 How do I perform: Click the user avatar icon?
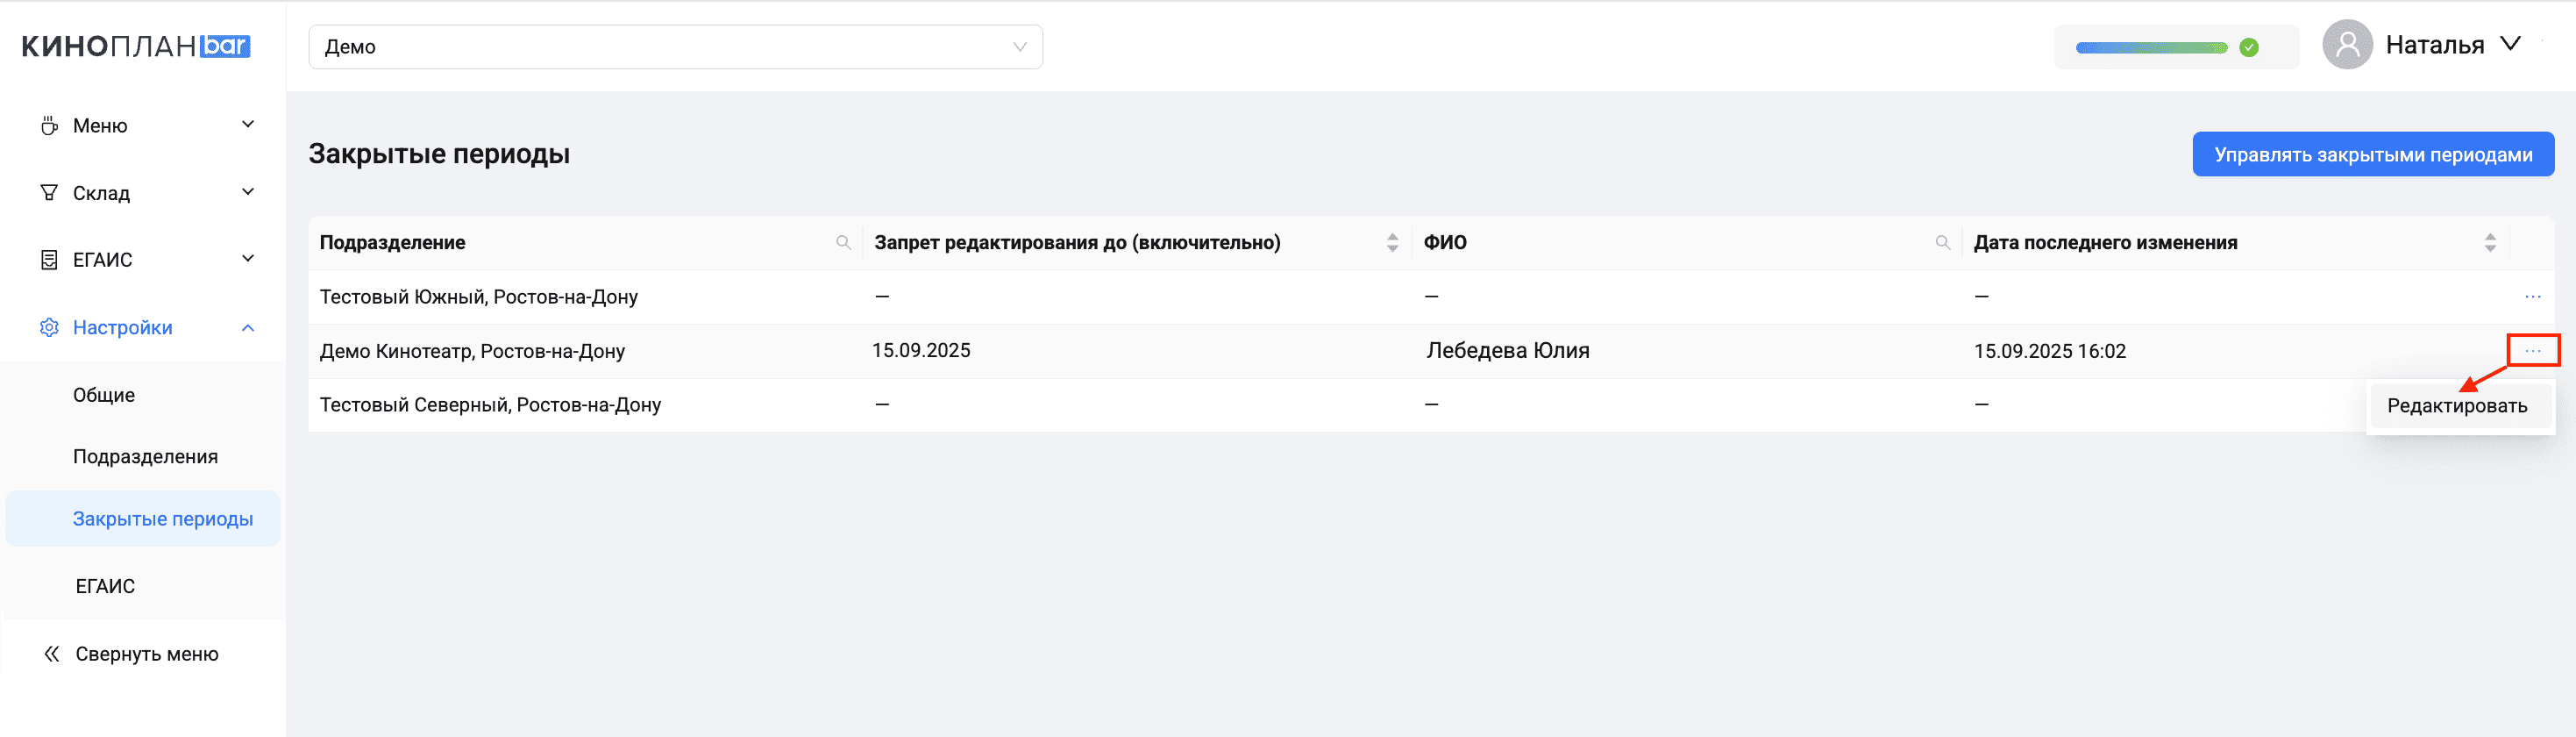(2346, 46)
